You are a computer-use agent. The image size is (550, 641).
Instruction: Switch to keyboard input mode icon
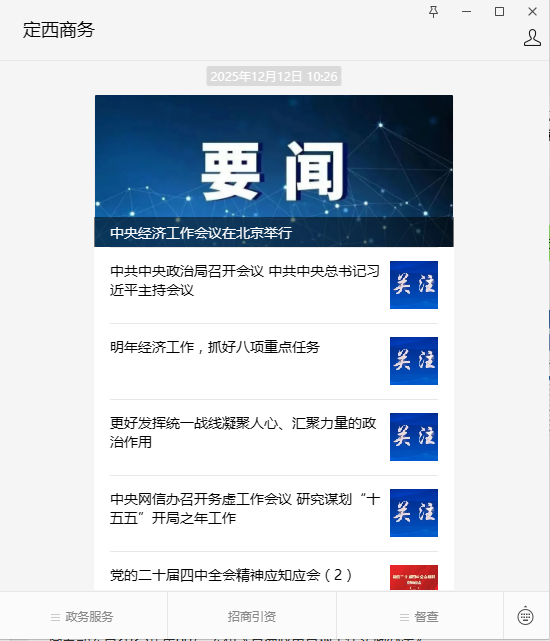pos(525,616)
